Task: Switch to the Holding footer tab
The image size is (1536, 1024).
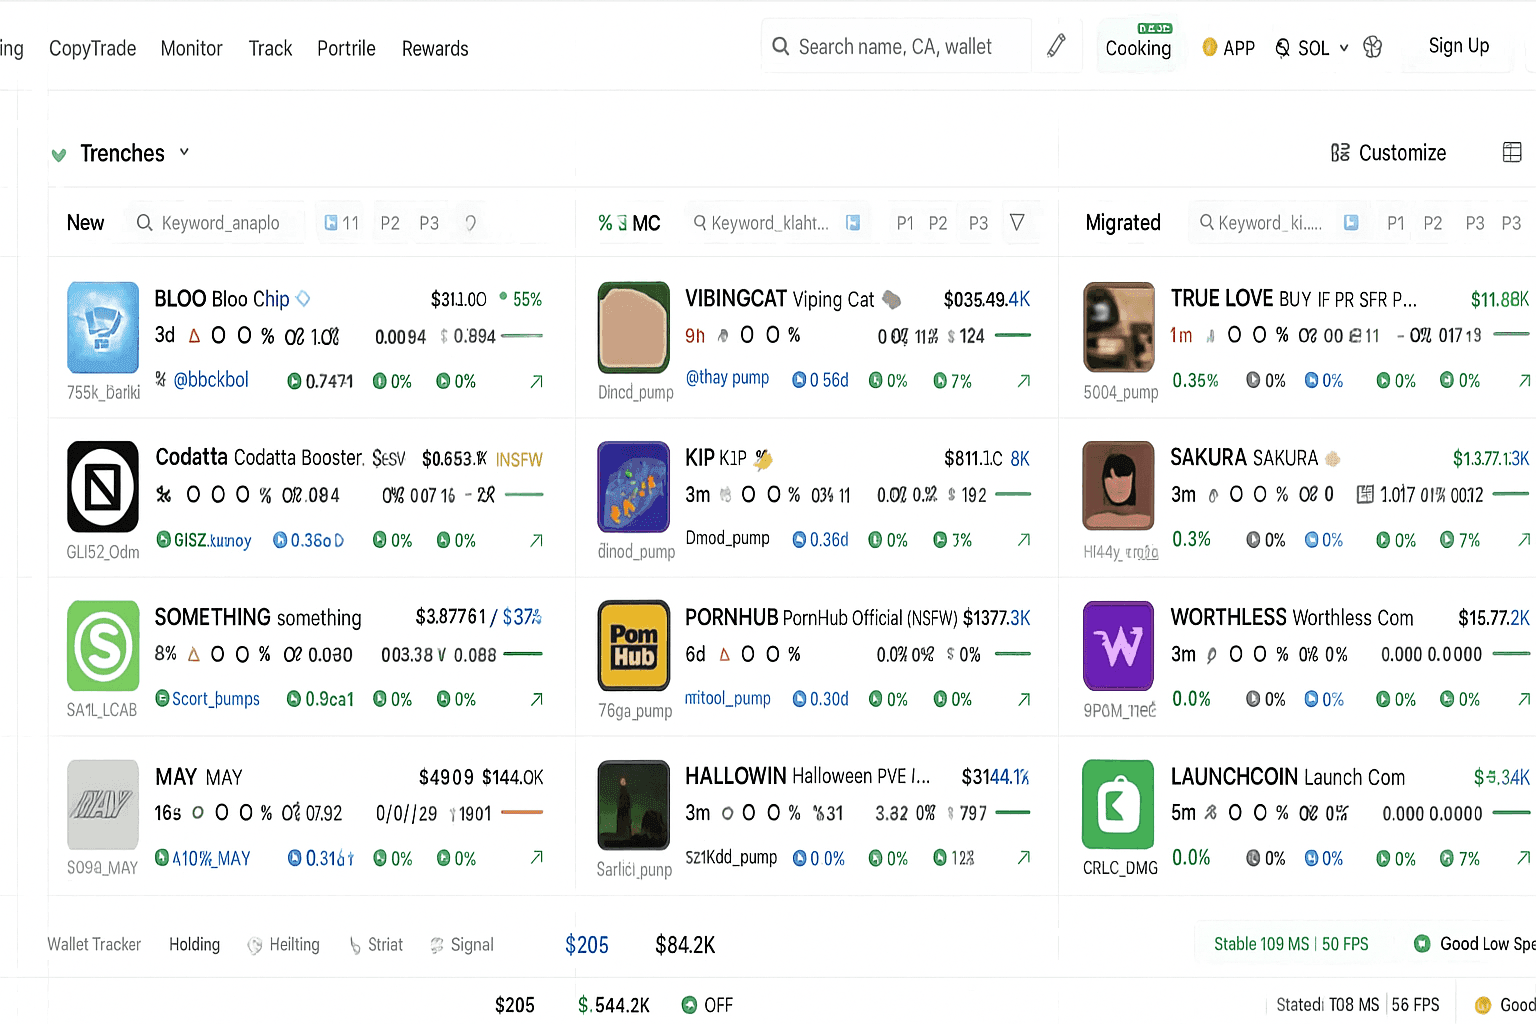Action: [x=194, y=944]
